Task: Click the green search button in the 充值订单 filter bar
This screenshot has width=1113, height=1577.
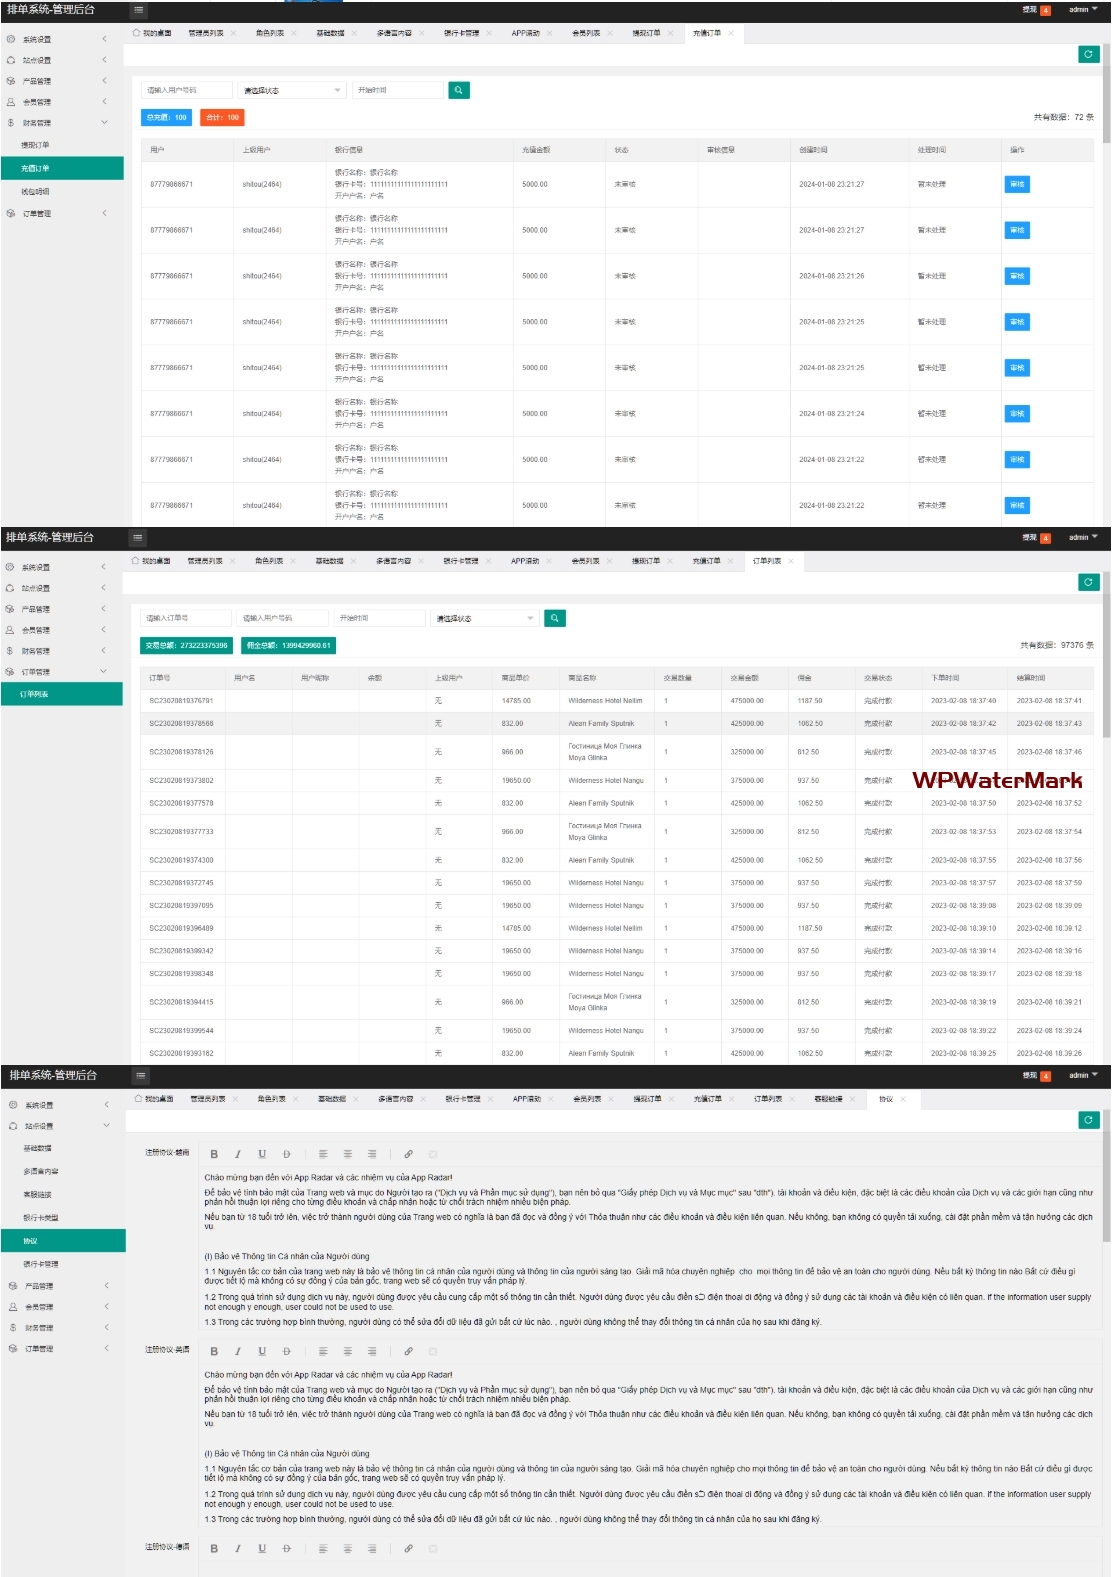Action: pyautogui.click(x=458, y=90)
